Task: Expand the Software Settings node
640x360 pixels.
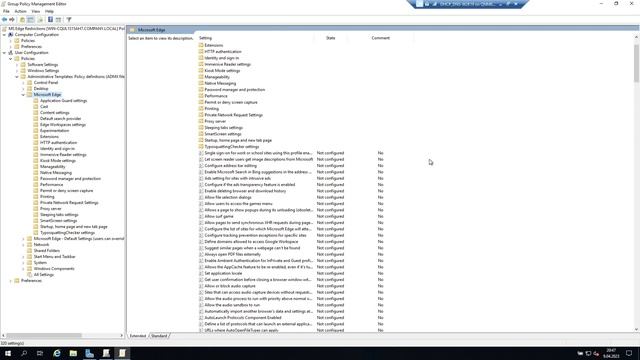Action: click(17, 65)
